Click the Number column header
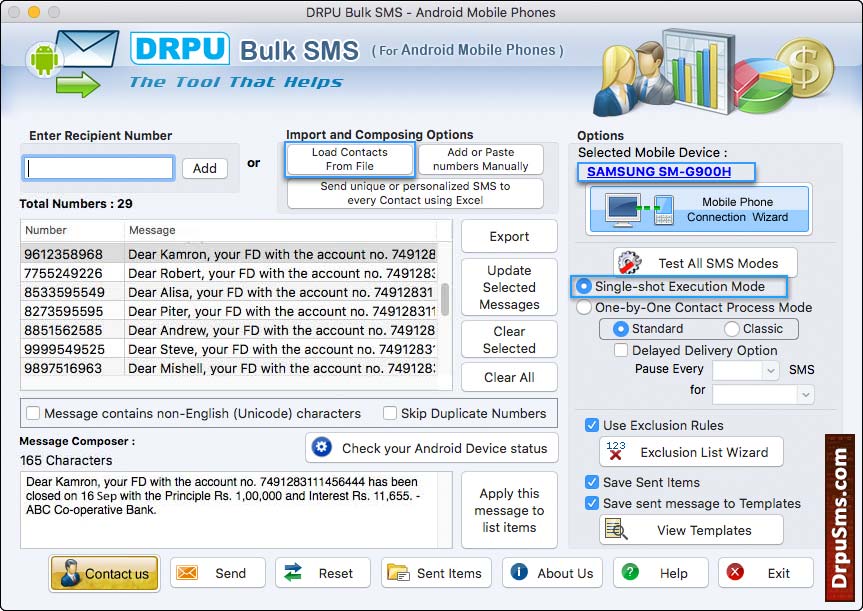863x611 pixels. [72, 230]
